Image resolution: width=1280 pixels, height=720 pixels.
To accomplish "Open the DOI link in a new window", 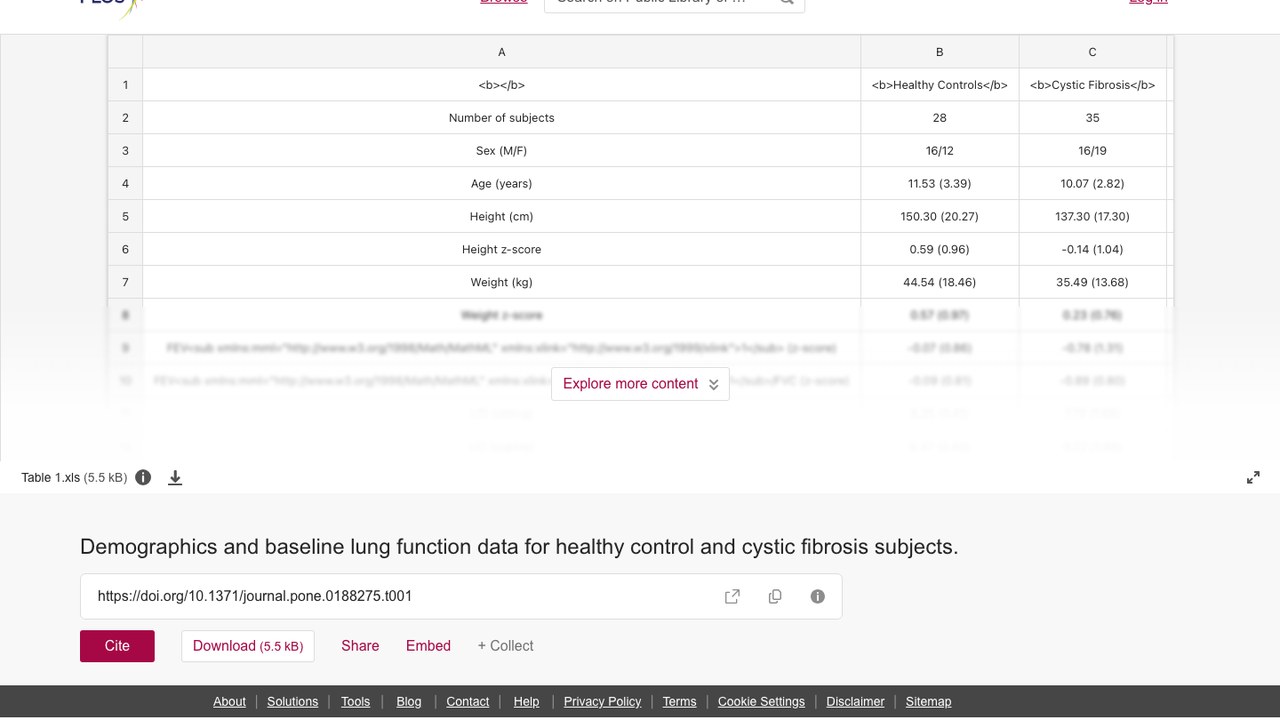I will pyautogui.click(x=732, y=596).
